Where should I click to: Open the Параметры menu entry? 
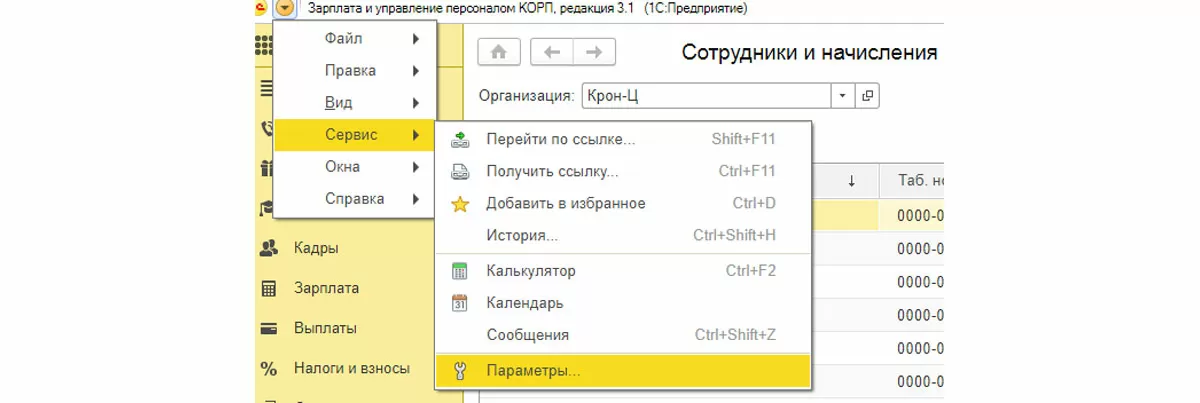[532, 371]
